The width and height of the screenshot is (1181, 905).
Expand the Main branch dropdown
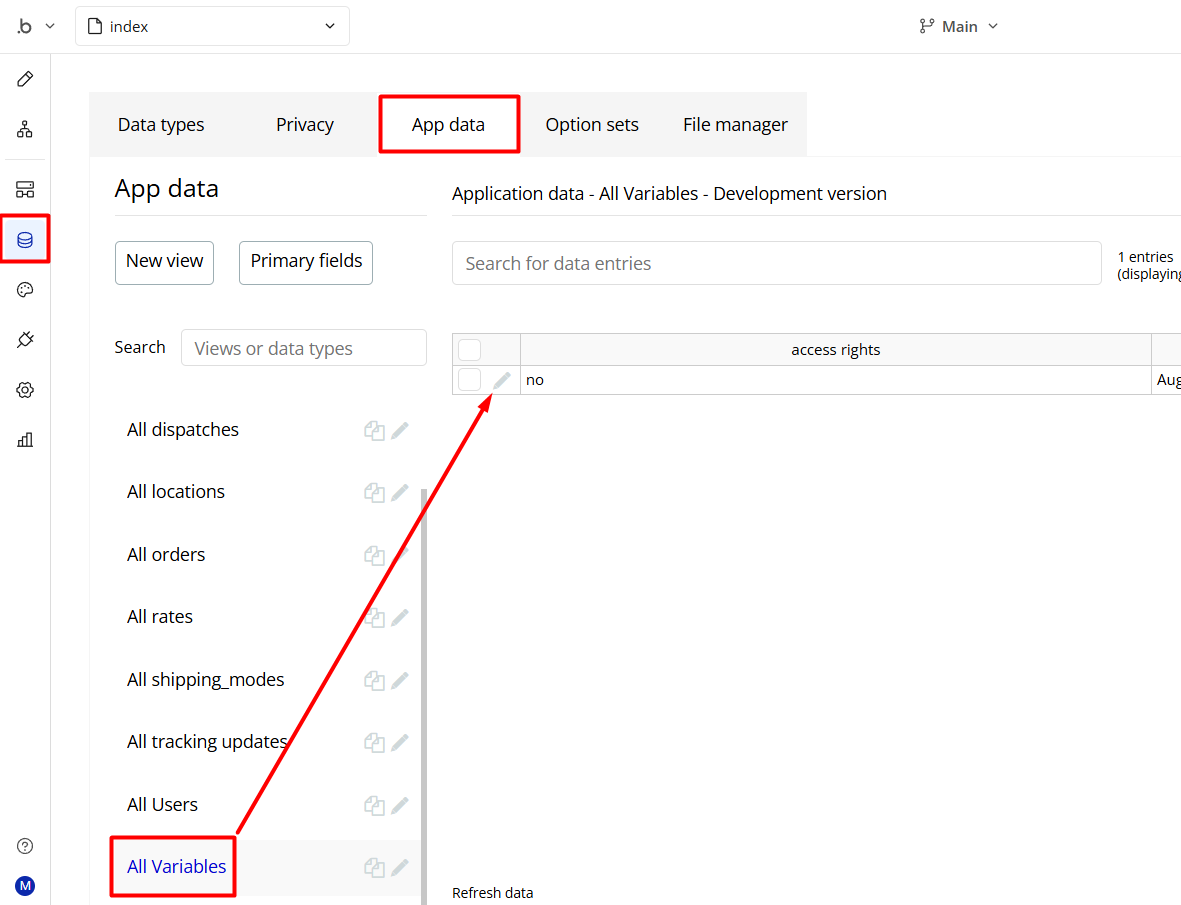(x=959, y=27)
